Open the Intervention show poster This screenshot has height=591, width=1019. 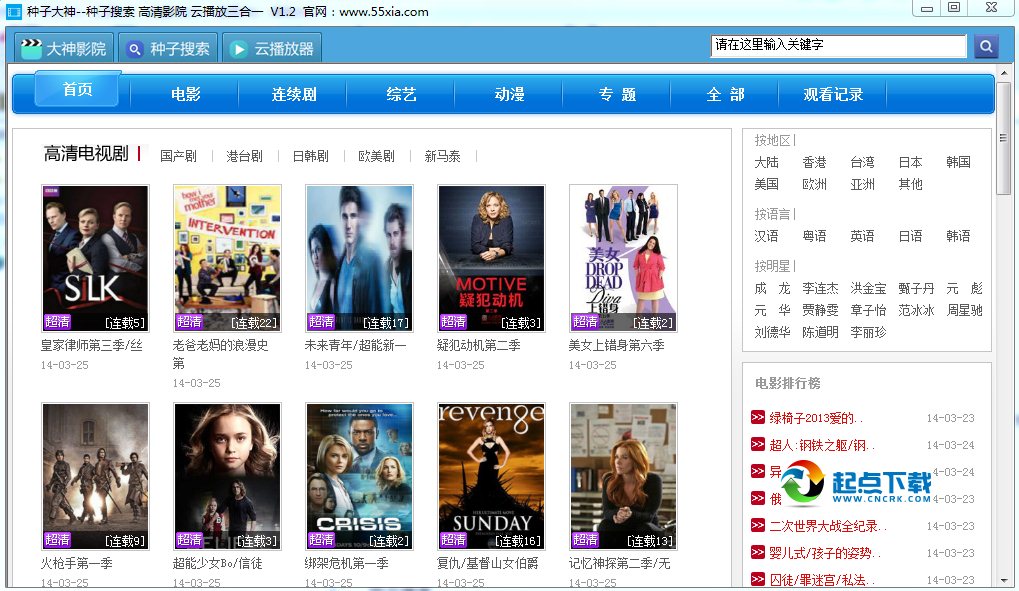(227, 259)
